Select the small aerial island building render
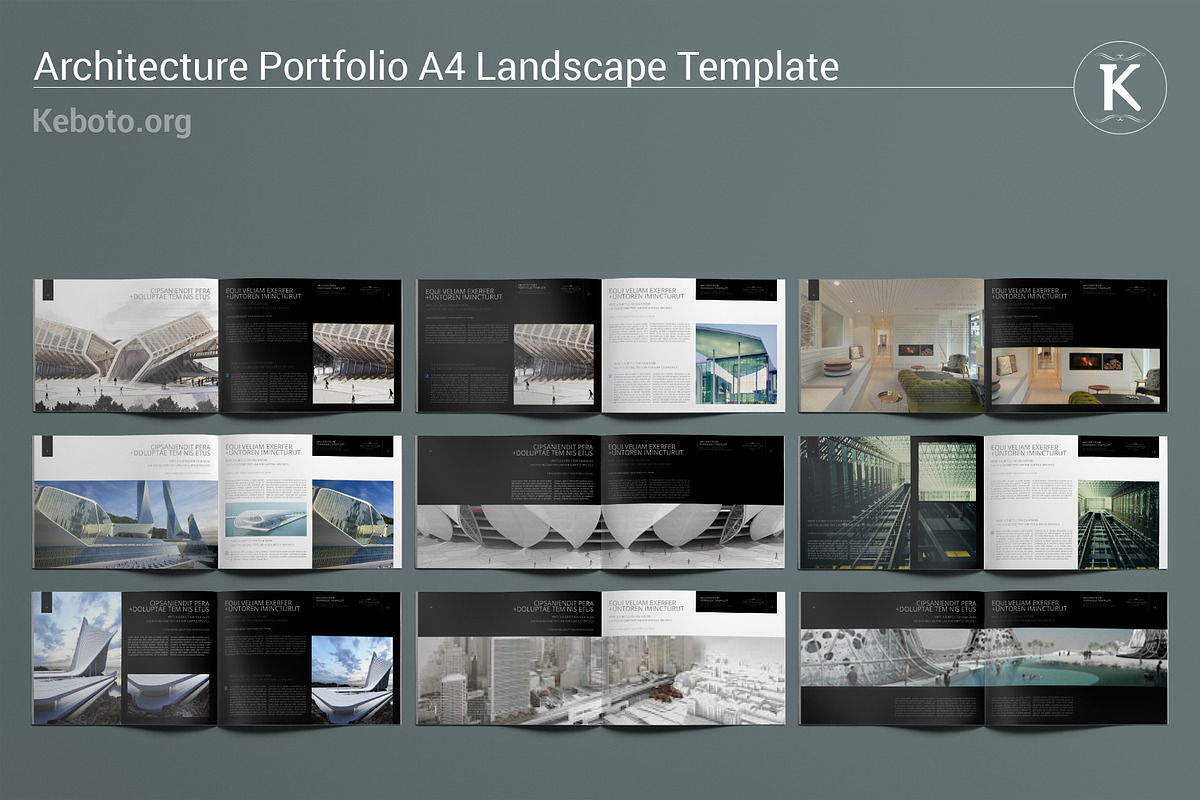 (x=264, y=520)
